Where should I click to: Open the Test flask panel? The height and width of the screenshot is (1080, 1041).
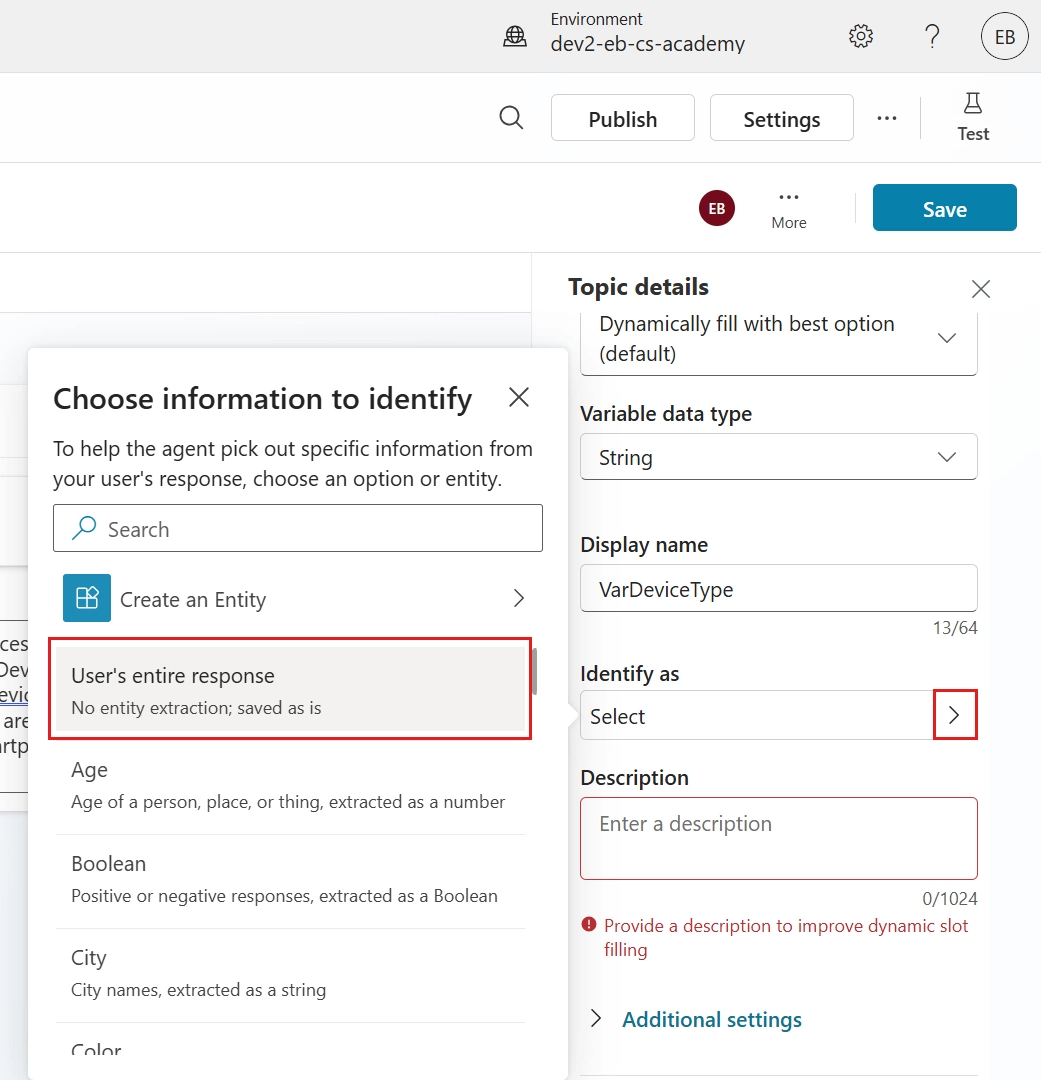point(972,117)
